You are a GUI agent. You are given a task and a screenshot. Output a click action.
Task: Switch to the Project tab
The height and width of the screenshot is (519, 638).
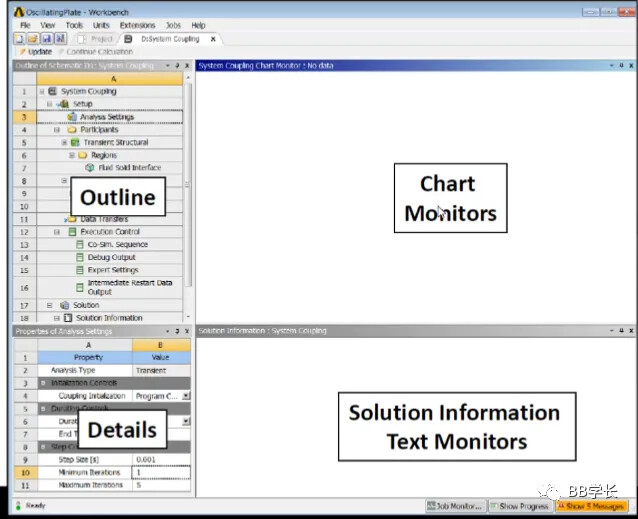coord(97,39)
